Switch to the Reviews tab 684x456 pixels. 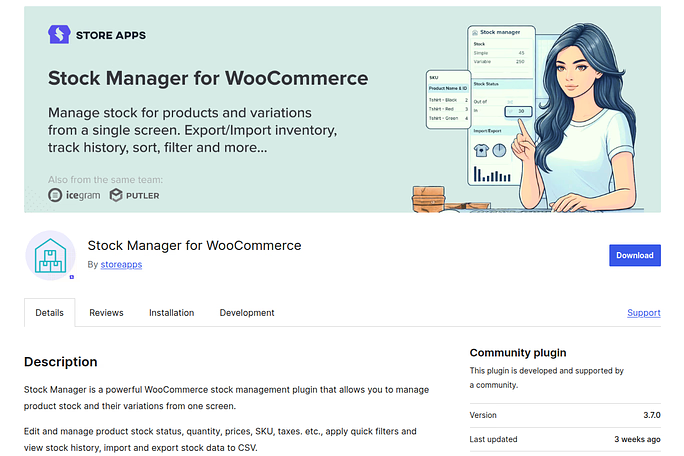[106, 312]
